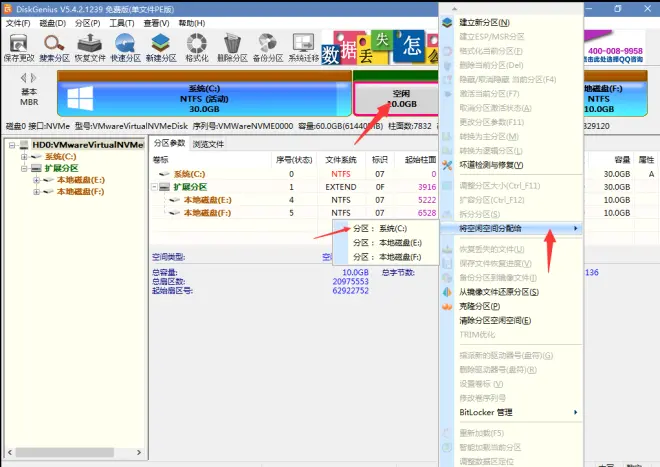Click the 序号(状态) column header
The height and width of the screenshot is (467, 660).
click(294, 160)
